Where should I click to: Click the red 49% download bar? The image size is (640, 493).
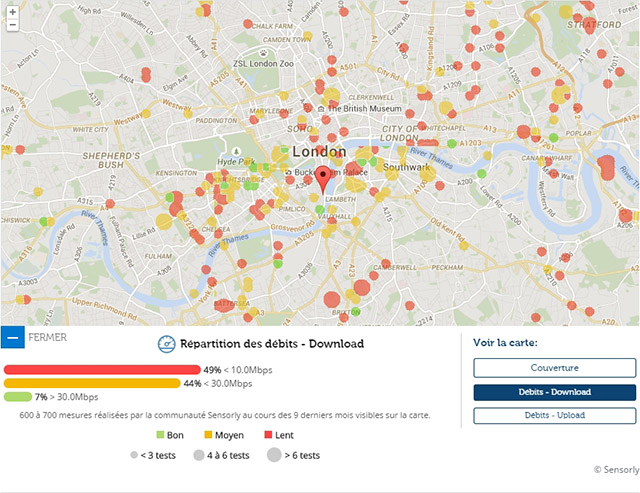[x=102, y=370]
